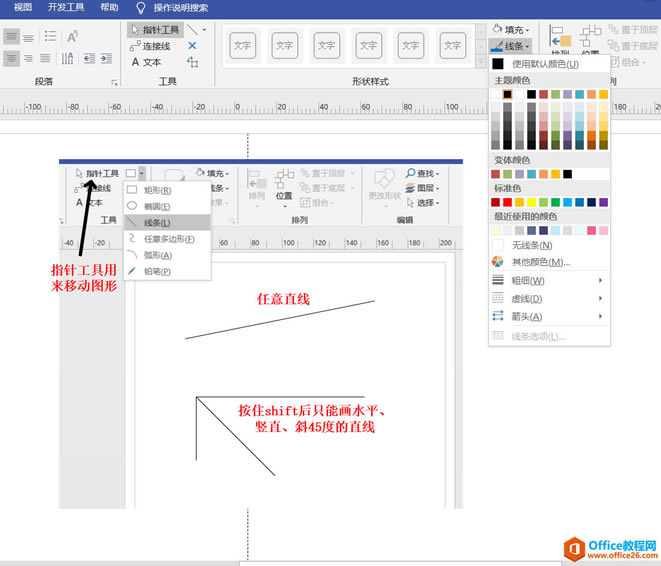Open the 开发工具 ribbon tab
The width and height of the screenshot is (661, 566).
64,7
